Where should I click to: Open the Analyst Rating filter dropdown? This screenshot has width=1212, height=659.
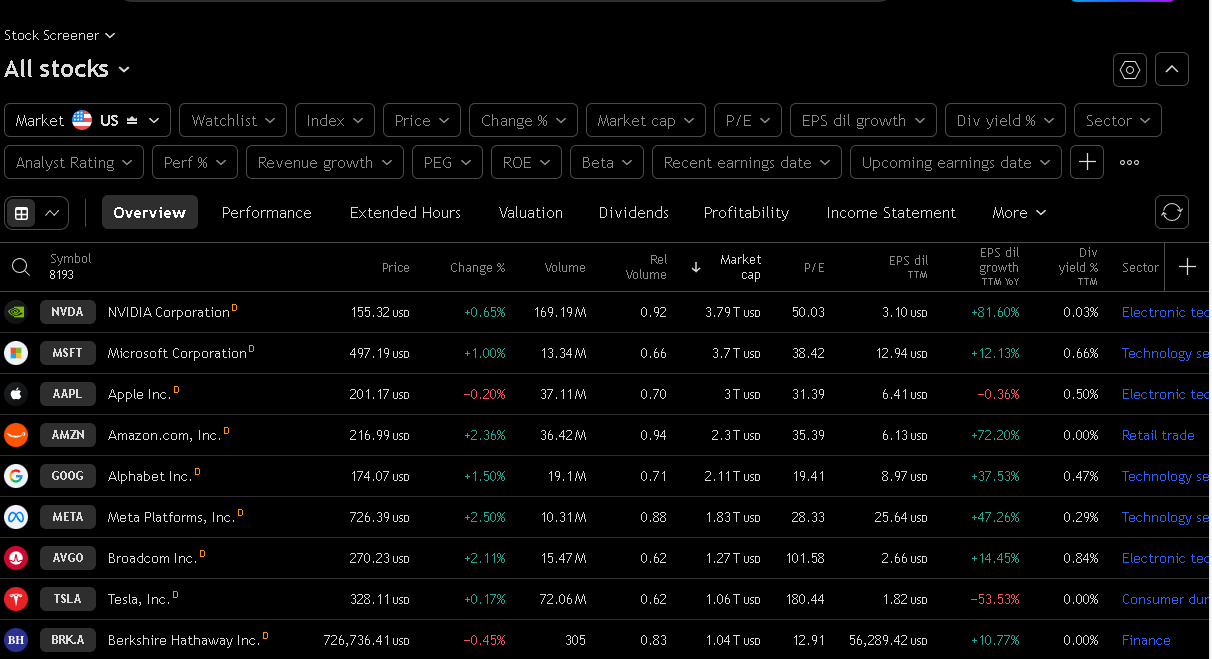click(x=74, y=162)
